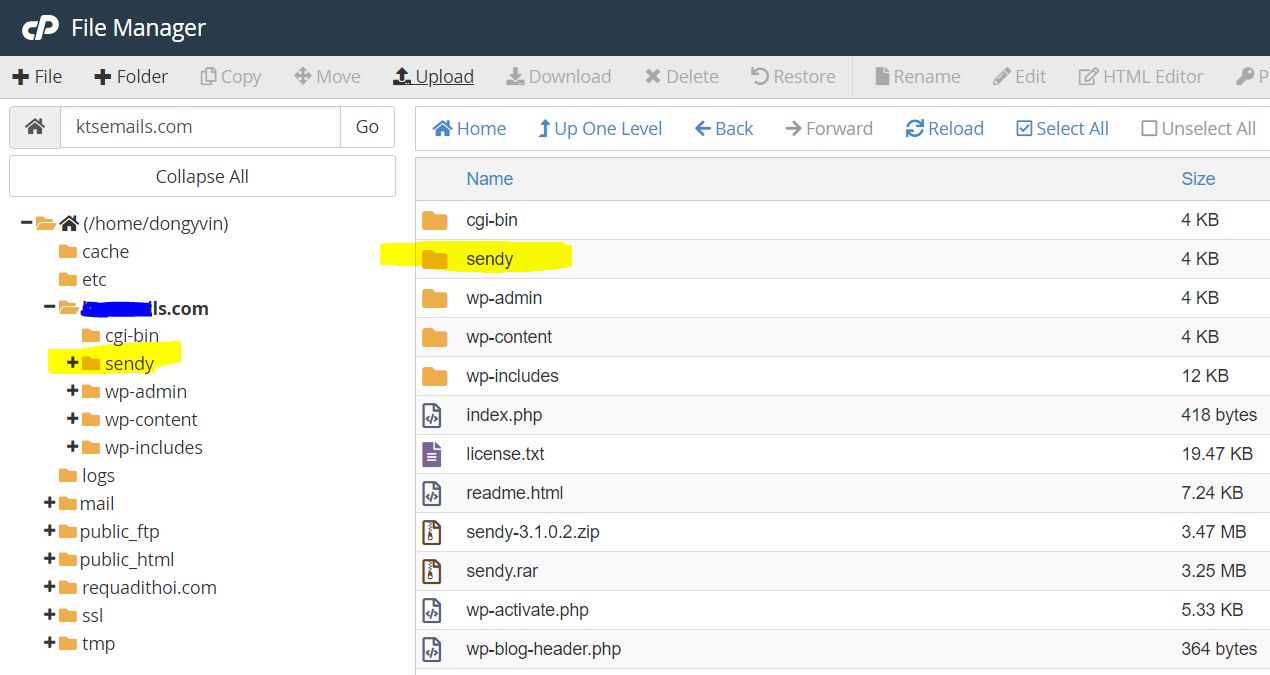This screenshot has height=675, width=1270.
Task: Sort files by the Size column header
Action: coord(1197,179)
